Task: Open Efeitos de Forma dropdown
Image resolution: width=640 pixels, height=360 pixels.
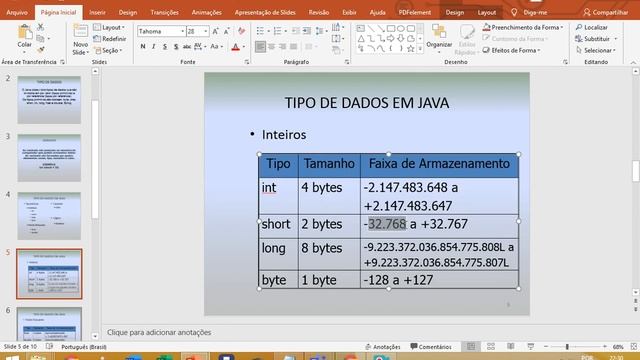Action: 511,50
